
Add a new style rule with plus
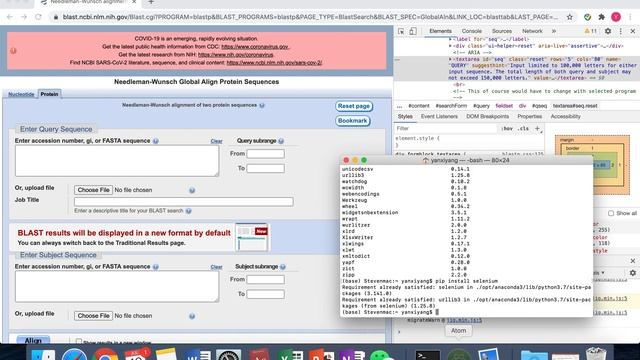(x=537, y=129)
